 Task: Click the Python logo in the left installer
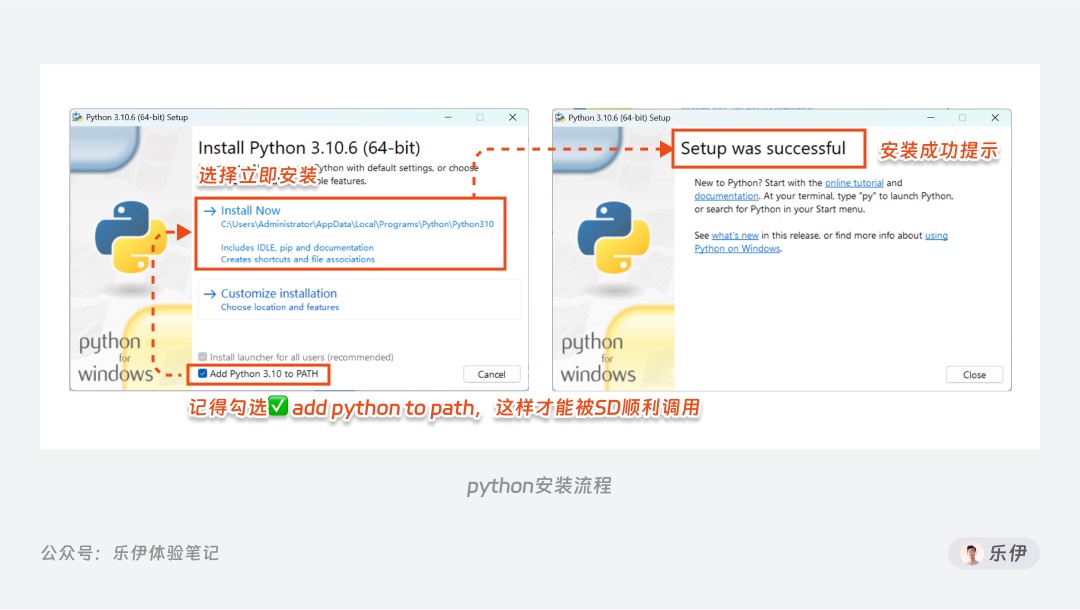130,236
